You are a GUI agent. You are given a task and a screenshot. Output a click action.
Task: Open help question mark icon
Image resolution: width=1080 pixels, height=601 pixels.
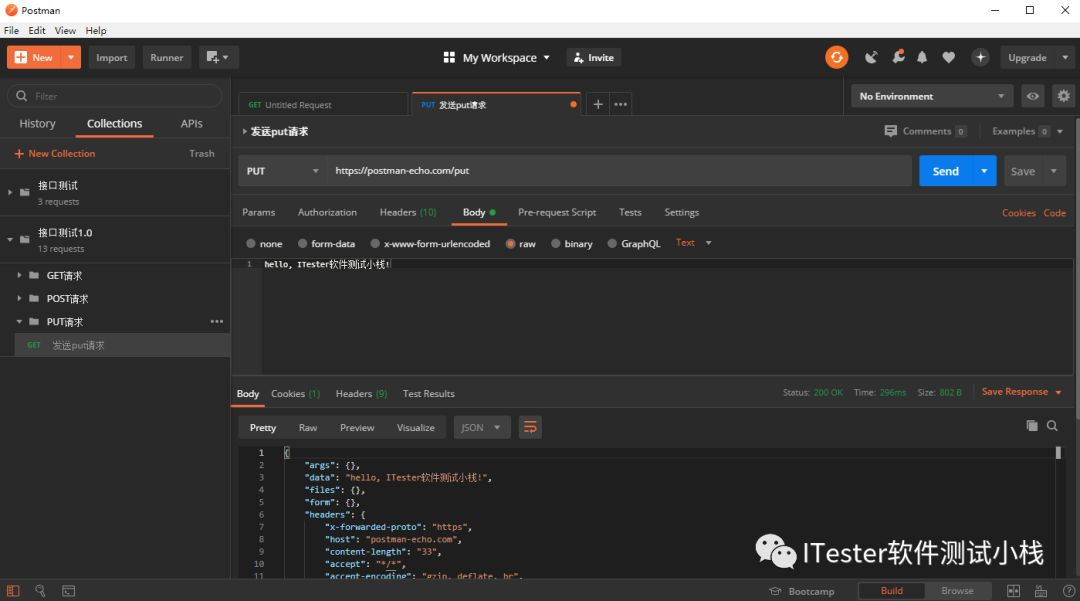click(1068, 591)
